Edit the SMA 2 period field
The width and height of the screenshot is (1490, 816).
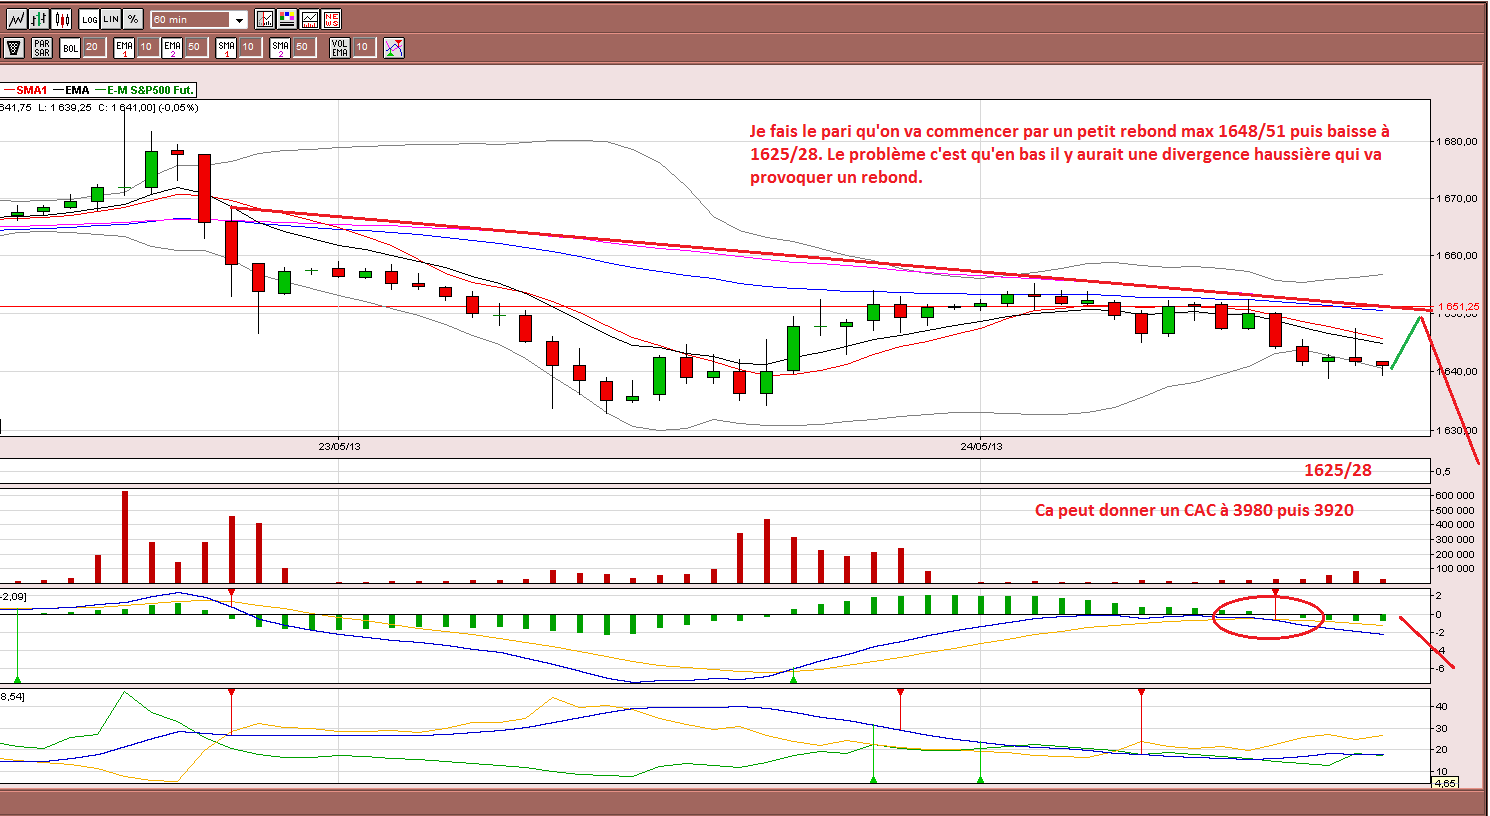point(304,47)
